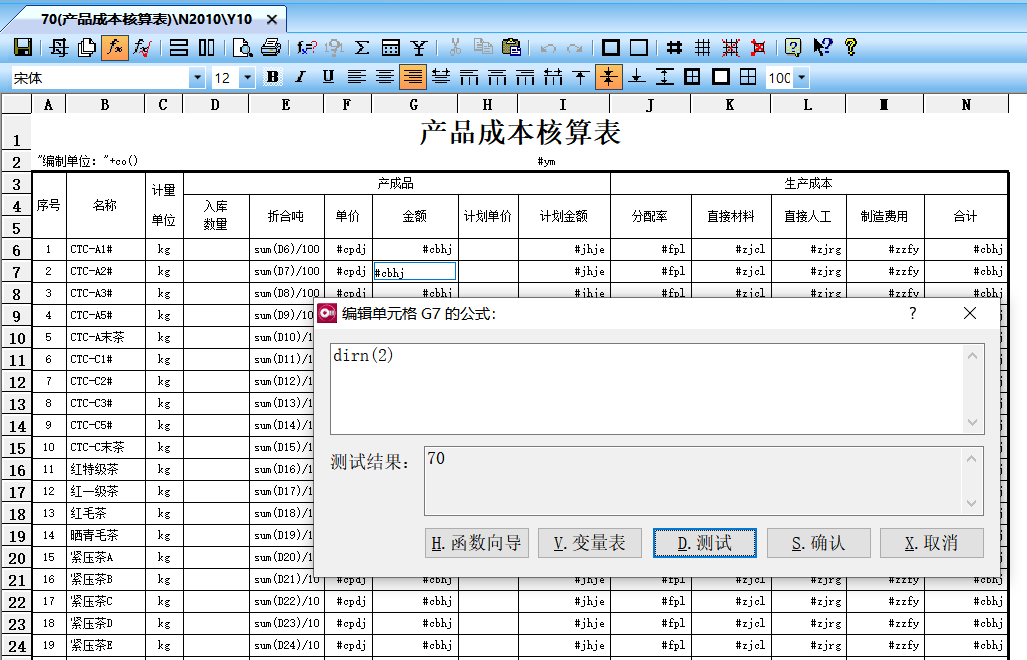Open print preview with magnifier icon
This screenshot has height=660, width=1027.
point(242,47)
